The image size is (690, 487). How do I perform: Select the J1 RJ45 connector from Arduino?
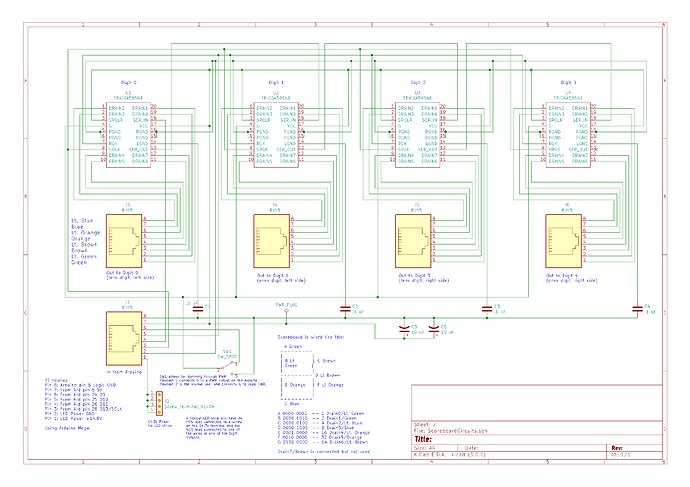click(124, 338)
